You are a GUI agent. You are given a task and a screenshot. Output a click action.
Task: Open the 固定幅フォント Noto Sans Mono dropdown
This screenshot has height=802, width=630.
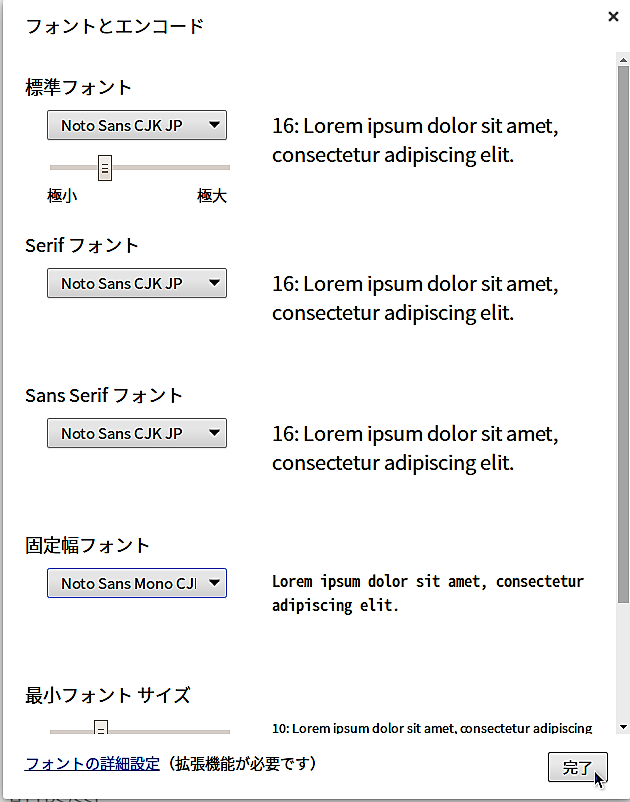click(x=137, y=583)
